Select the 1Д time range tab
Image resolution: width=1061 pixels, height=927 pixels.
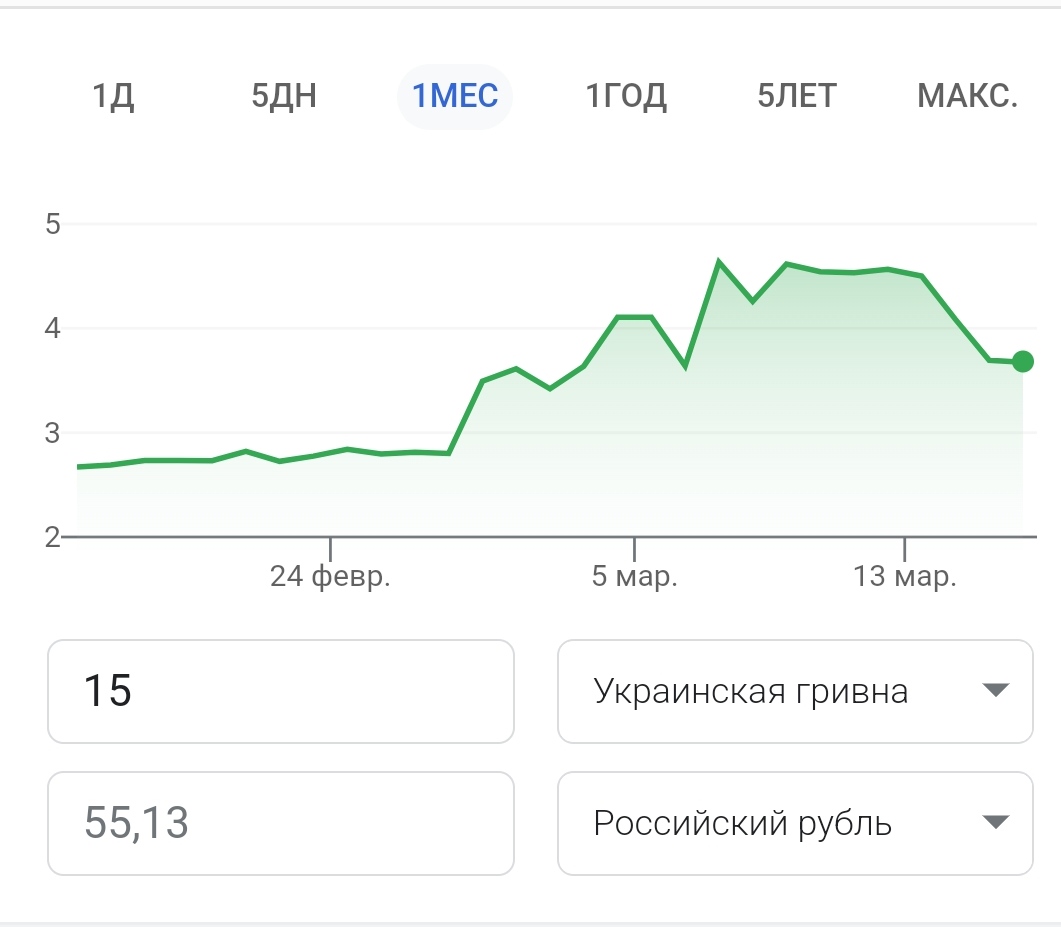point(113,97)
